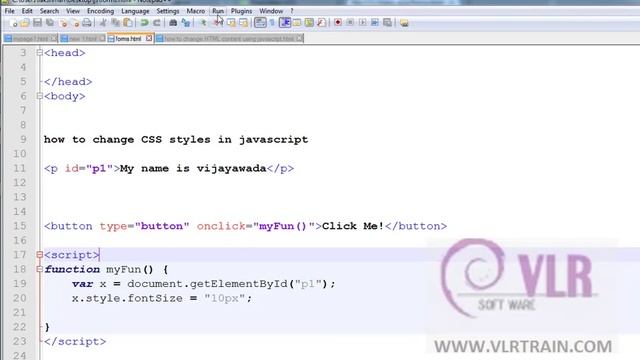Create a new document with the New icon
This screenshot has width=640, height=360.
tap(13, 23)
